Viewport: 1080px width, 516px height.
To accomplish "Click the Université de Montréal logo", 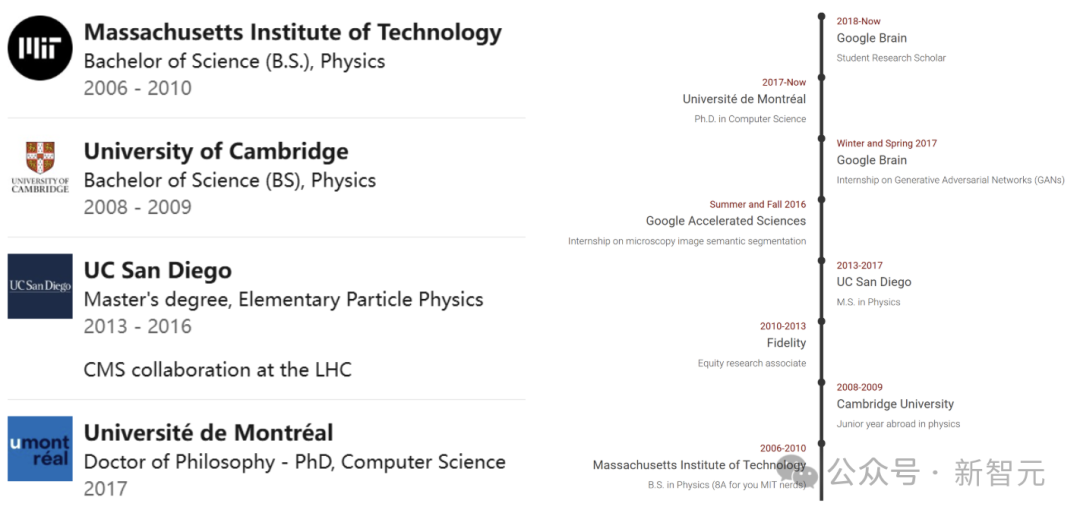I will [x=40, y=449].
